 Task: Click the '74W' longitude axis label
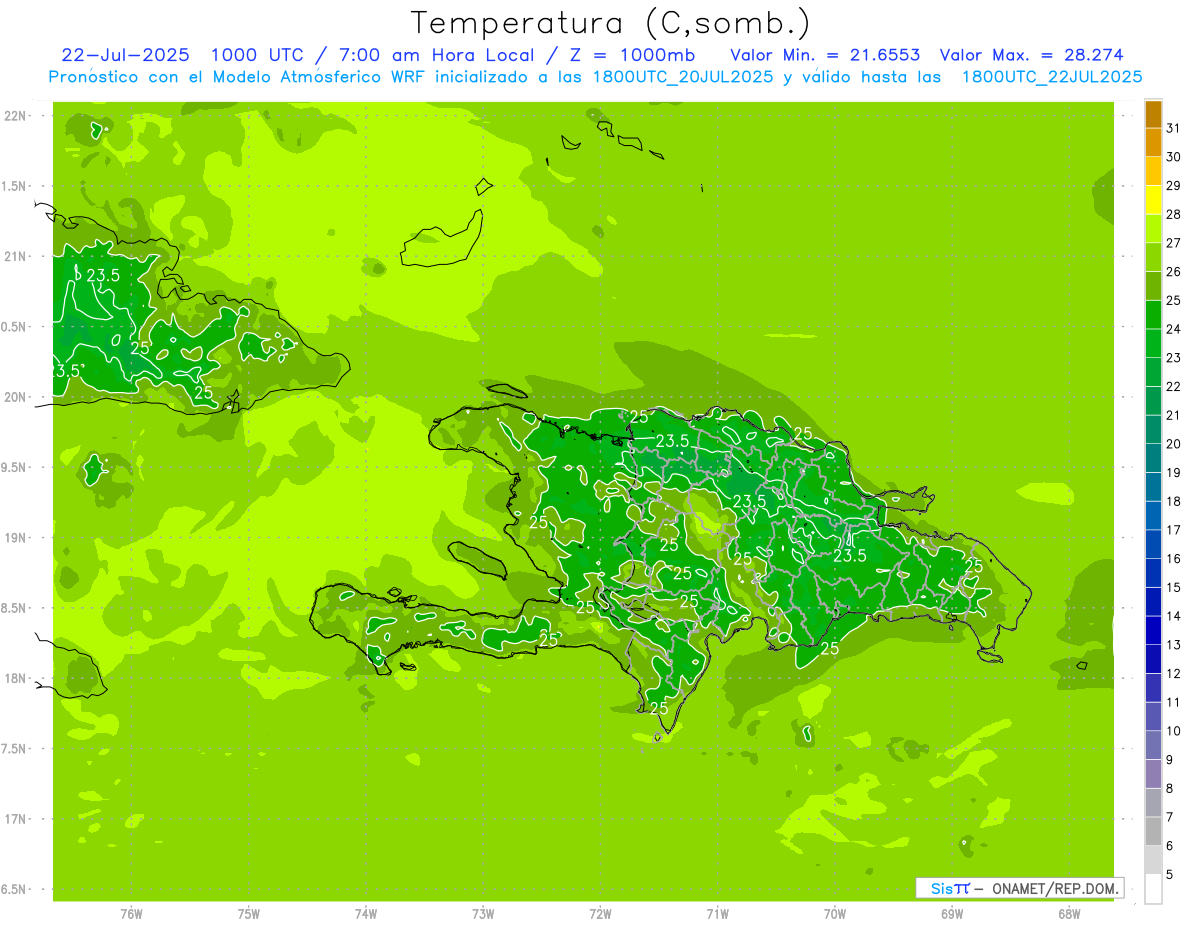[x=366, y=914]
